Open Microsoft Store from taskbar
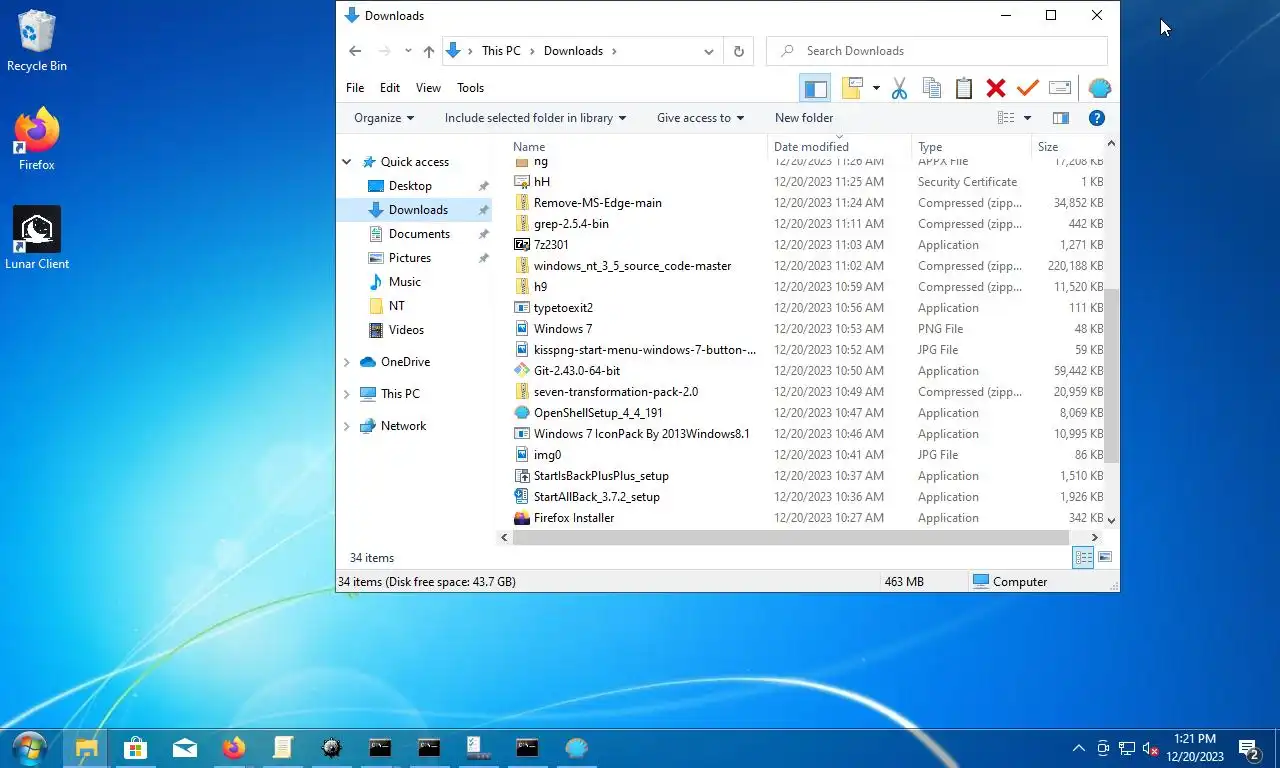 tap(135, 747)
